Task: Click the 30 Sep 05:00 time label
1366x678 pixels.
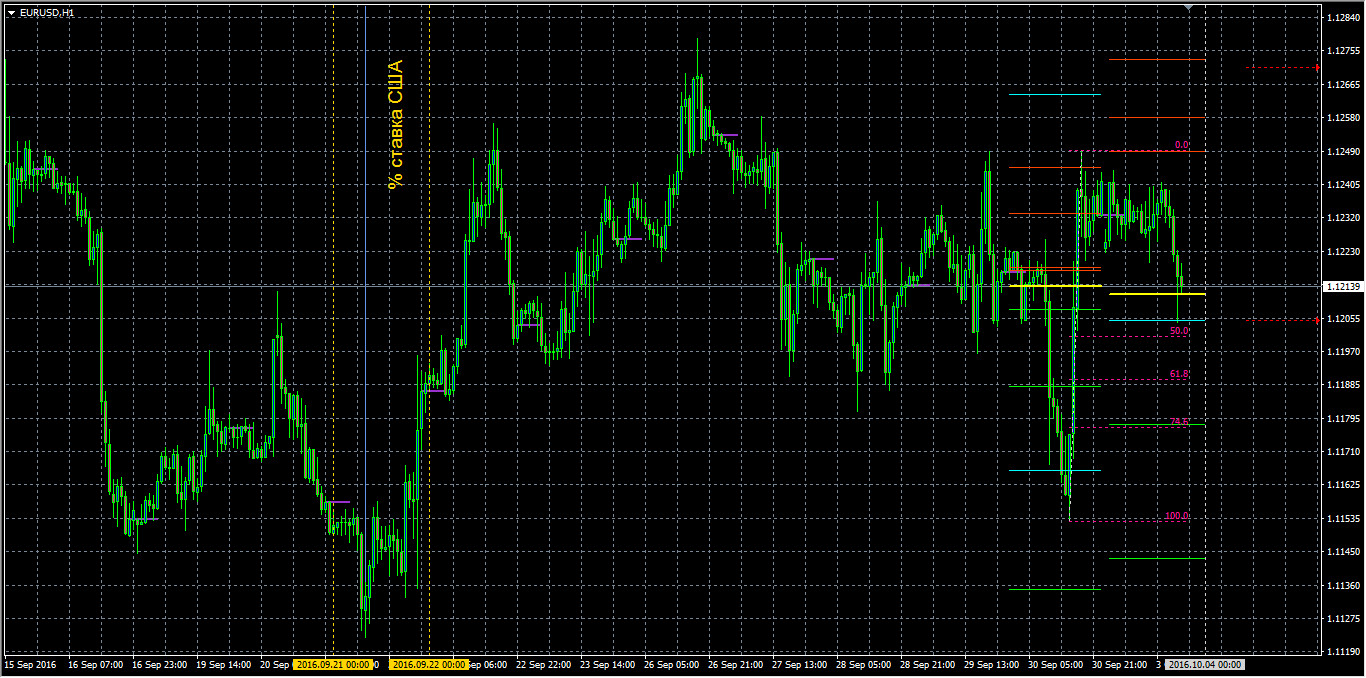Action: [x=1056, y=664]
